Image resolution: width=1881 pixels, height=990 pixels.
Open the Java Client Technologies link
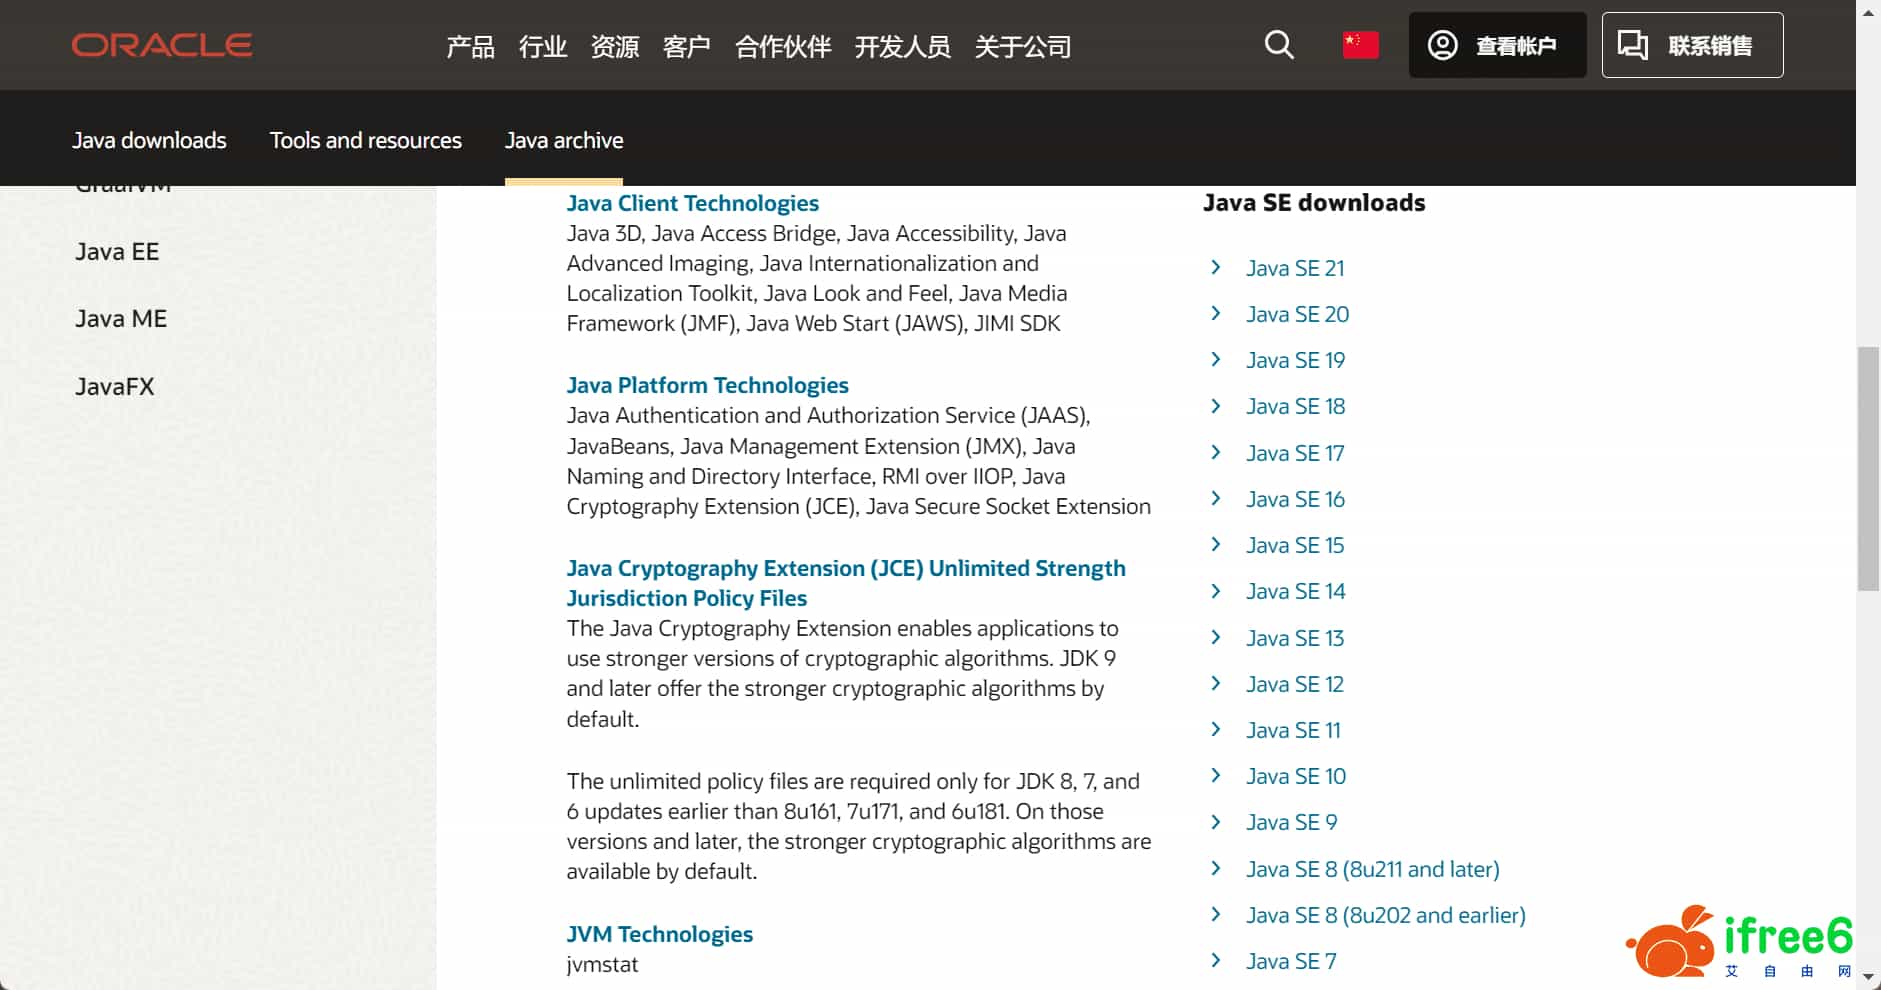(x=692, y=203)
